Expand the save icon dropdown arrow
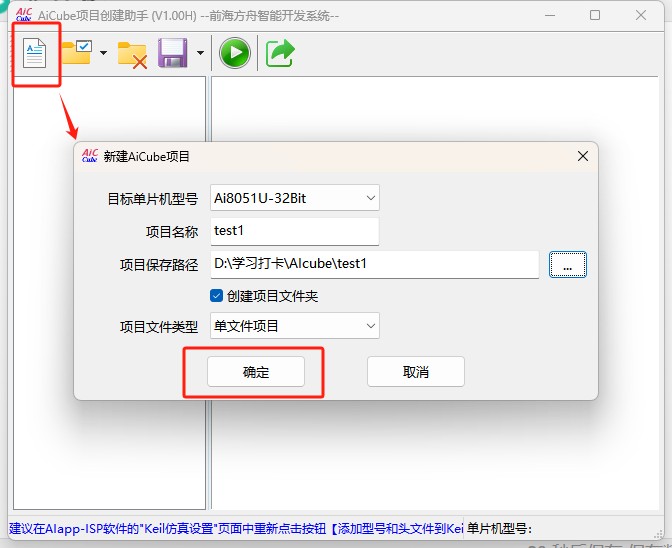Image resolution: width=672 pixels, height=548 pixels. [x=200, y=53]
